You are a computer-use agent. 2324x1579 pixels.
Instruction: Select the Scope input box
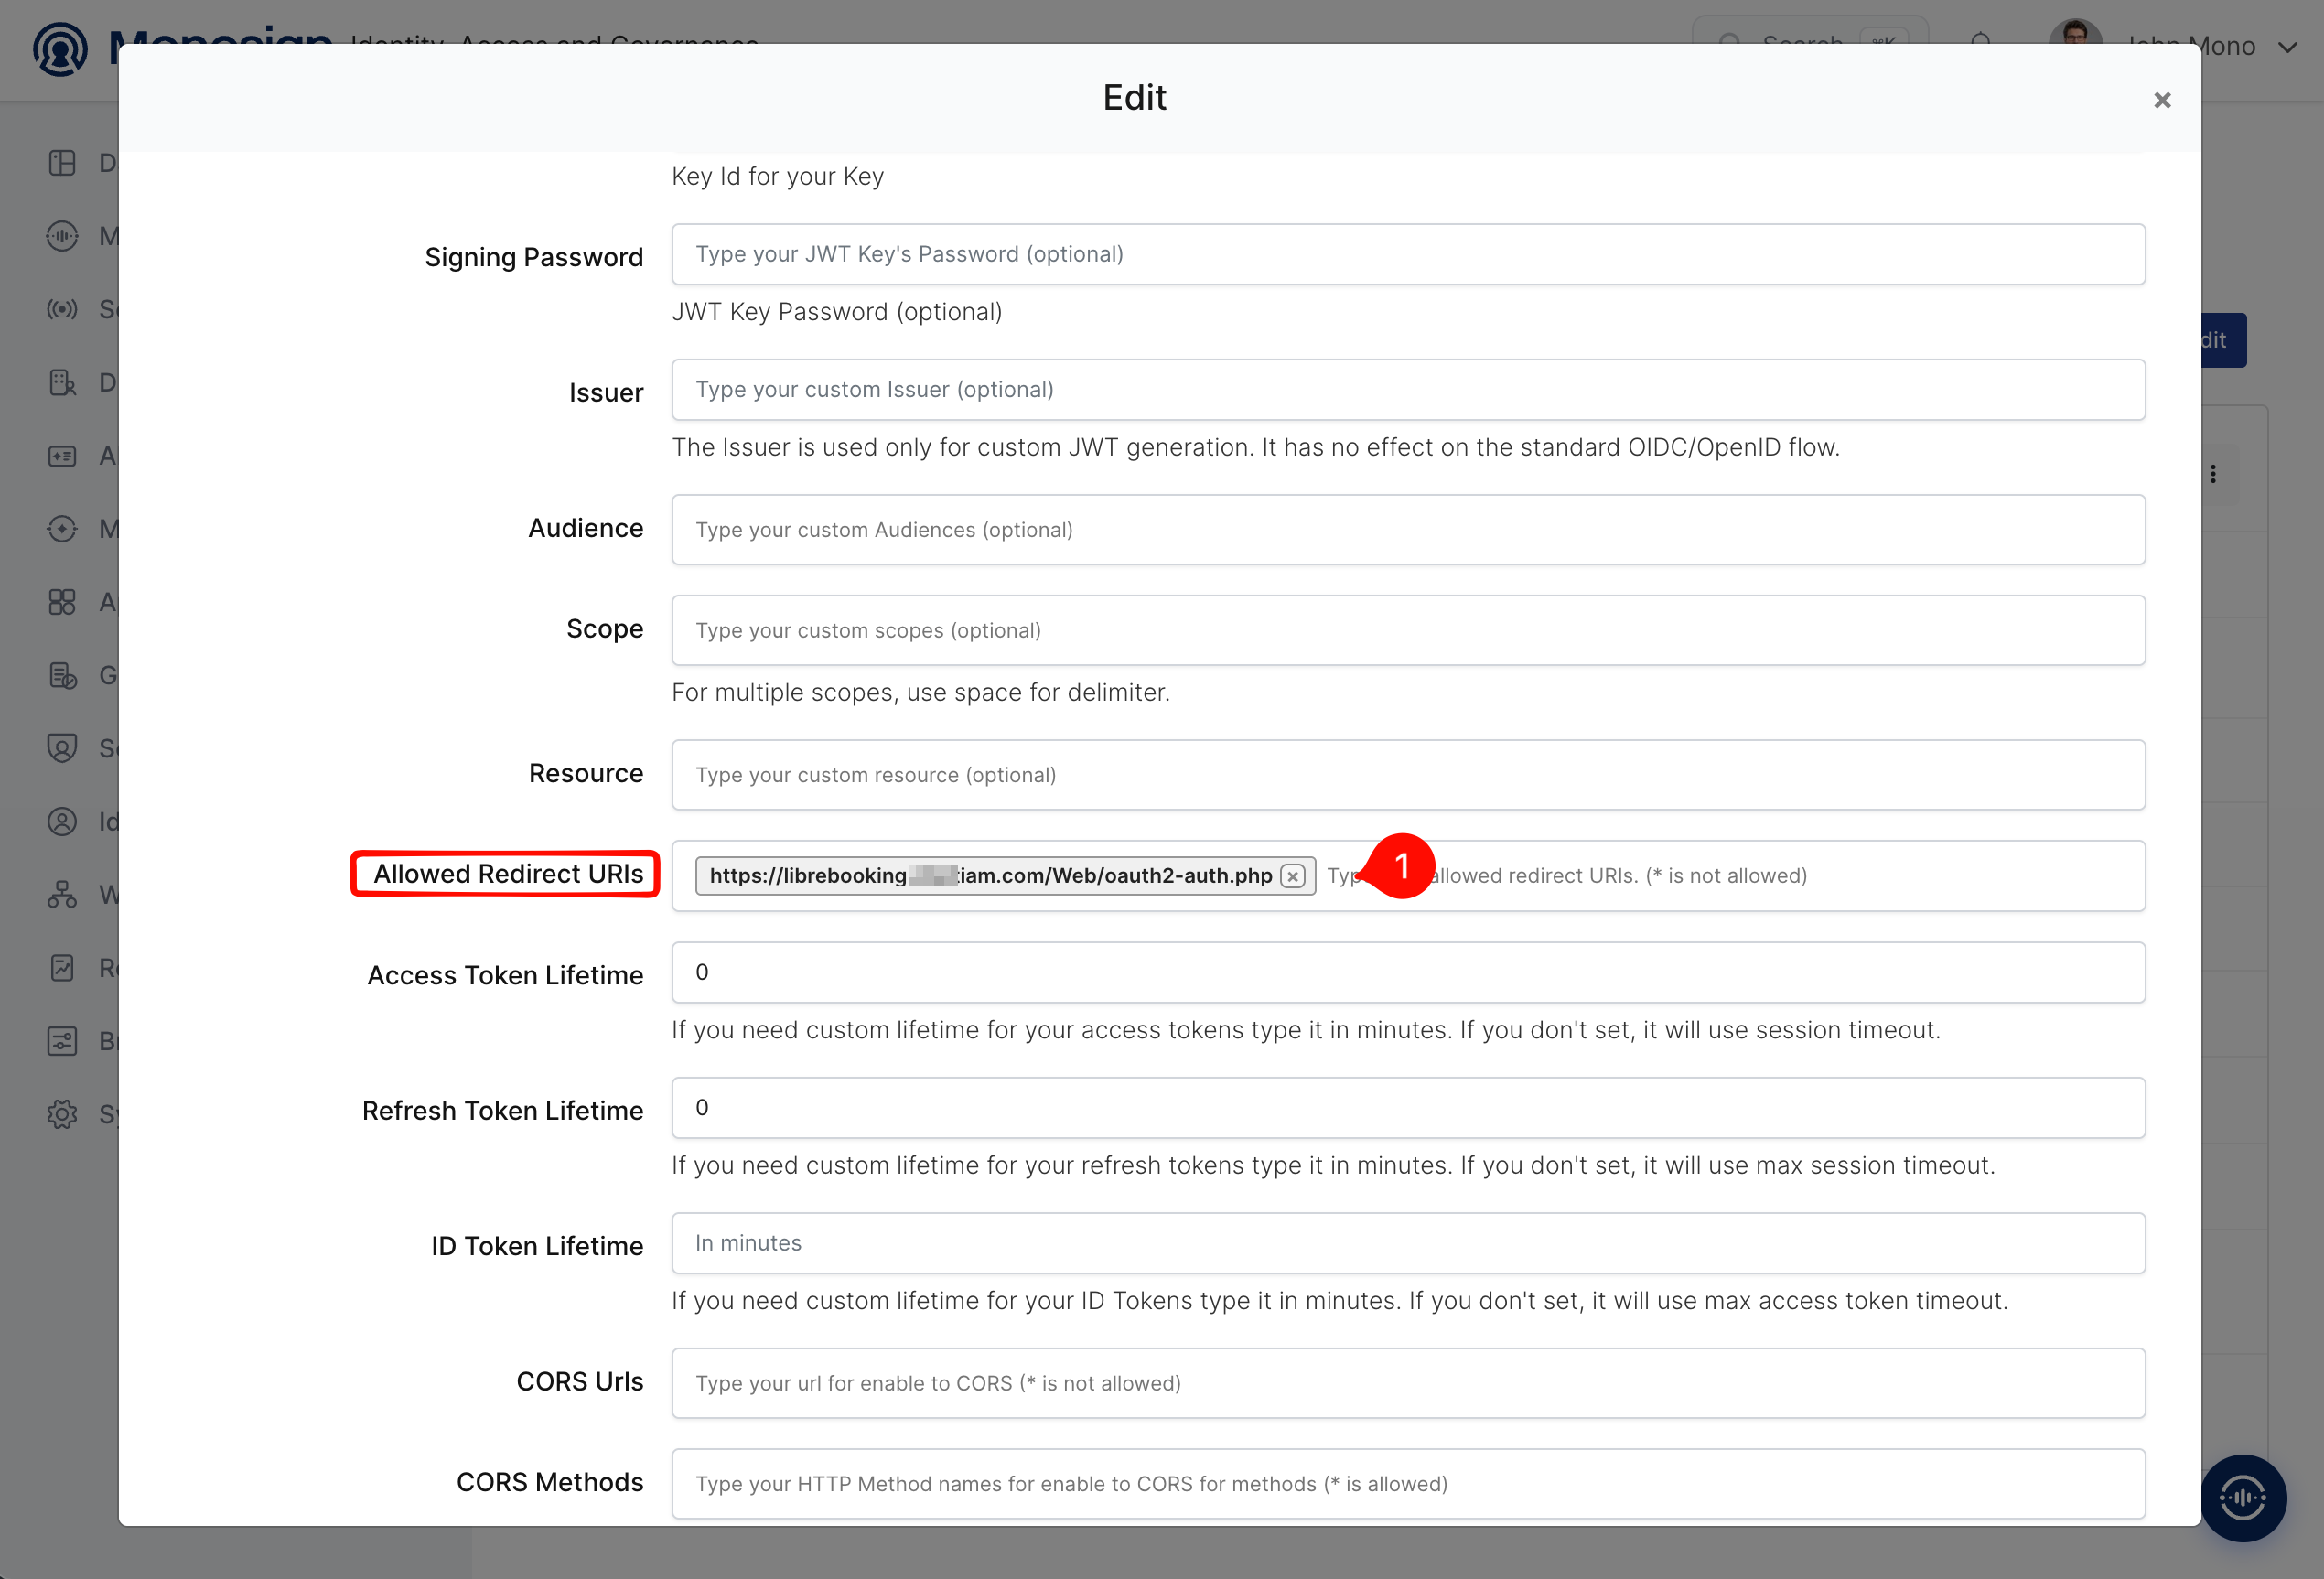tap(1408, 631)
